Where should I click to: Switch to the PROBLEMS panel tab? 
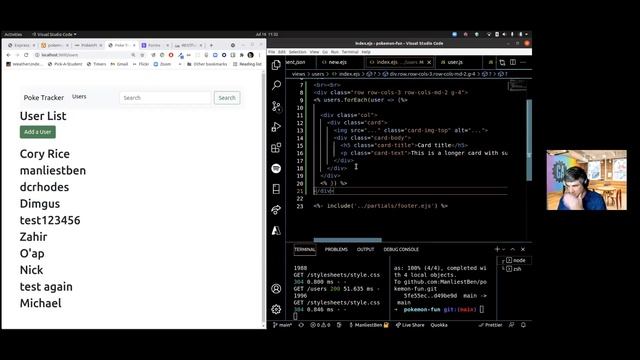coord(336,249)
